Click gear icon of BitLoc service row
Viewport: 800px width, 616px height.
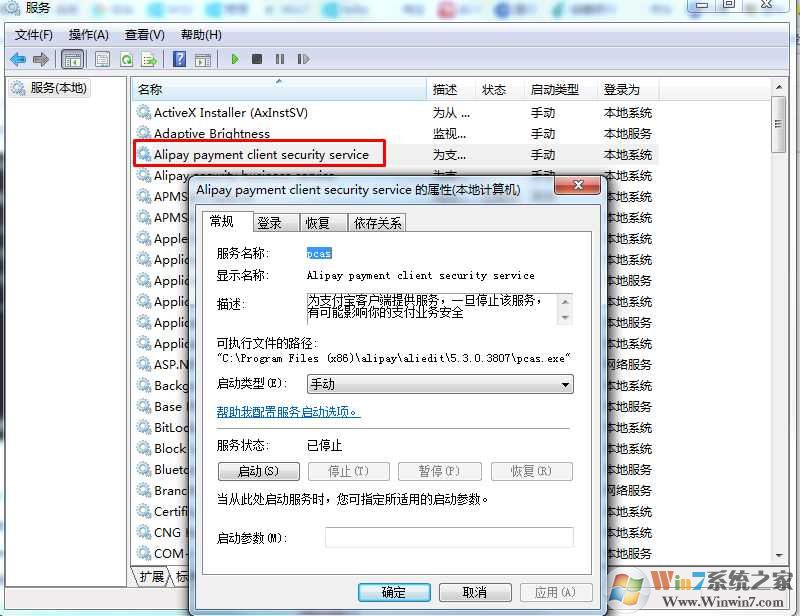(144, 427)
